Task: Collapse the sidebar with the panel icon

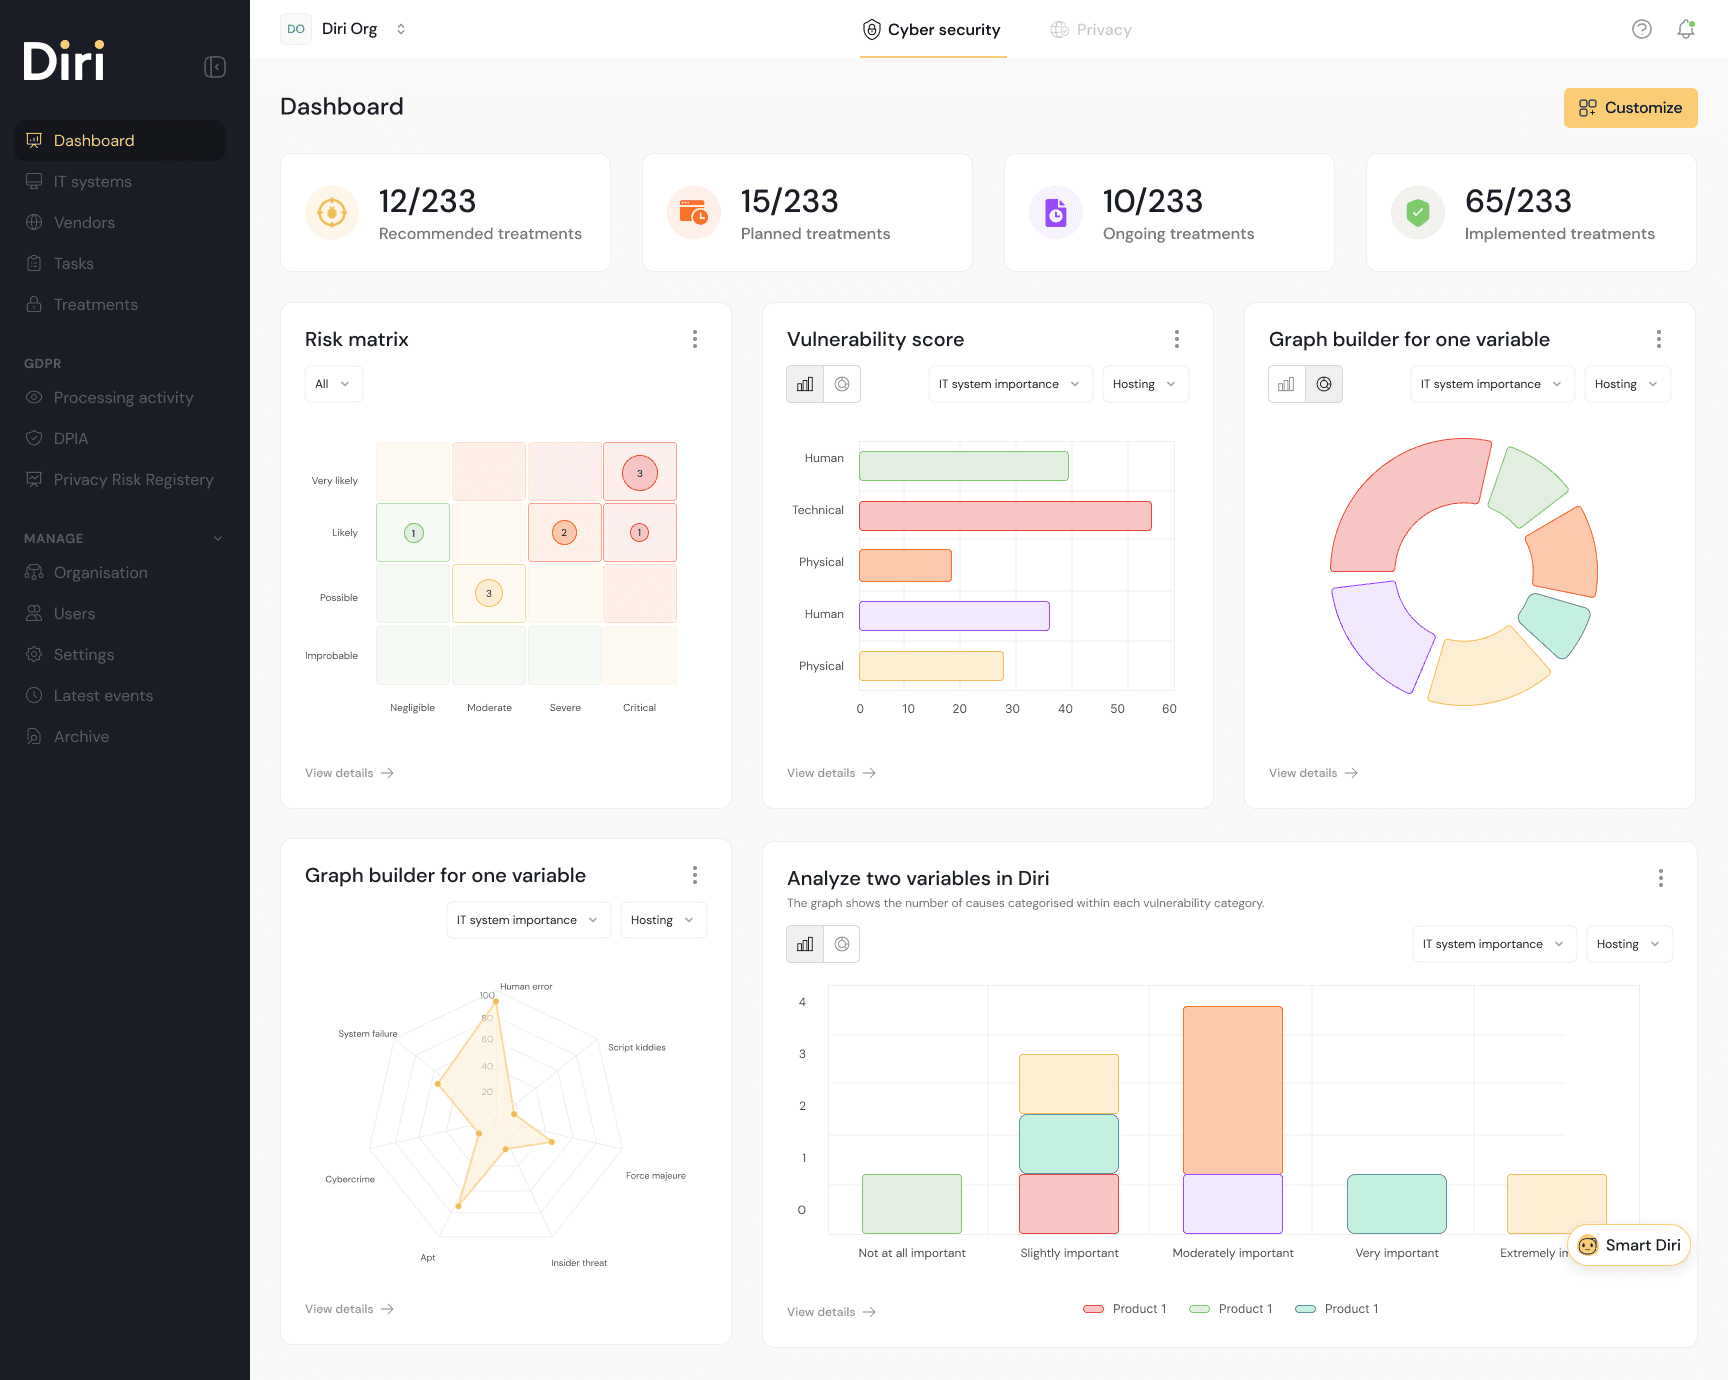Action: coord(215,67)
